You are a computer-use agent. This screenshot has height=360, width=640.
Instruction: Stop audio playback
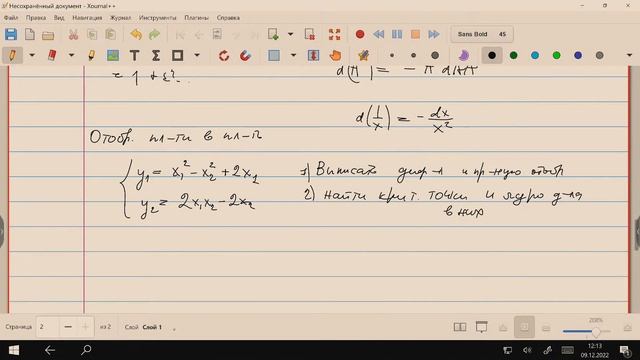(416, 34)
